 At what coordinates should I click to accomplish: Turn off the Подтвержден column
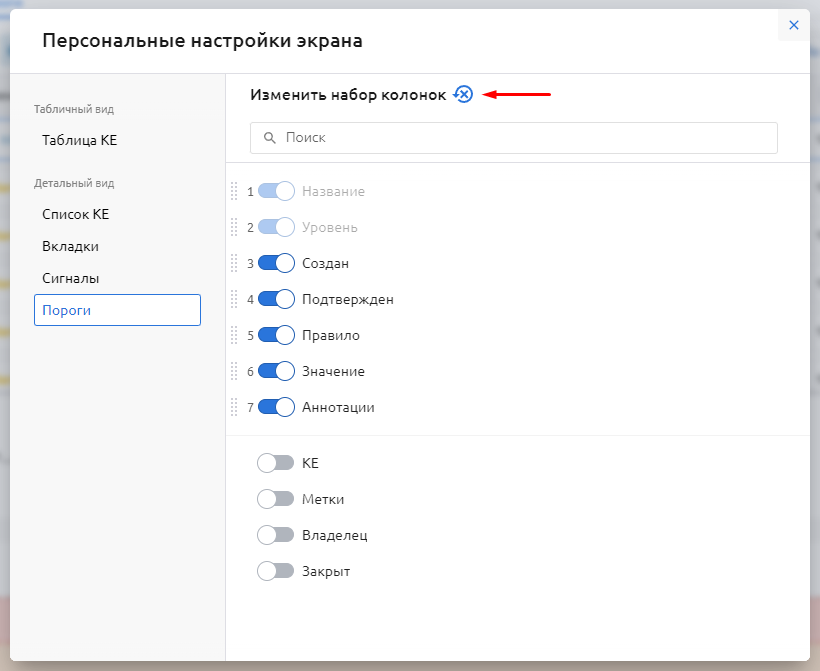pos(276,299)
